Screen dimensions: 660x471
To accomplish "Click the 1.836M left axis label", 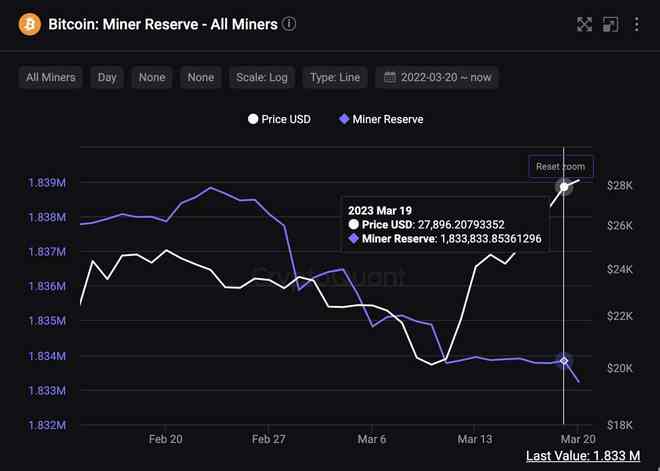I will [47, 286].
